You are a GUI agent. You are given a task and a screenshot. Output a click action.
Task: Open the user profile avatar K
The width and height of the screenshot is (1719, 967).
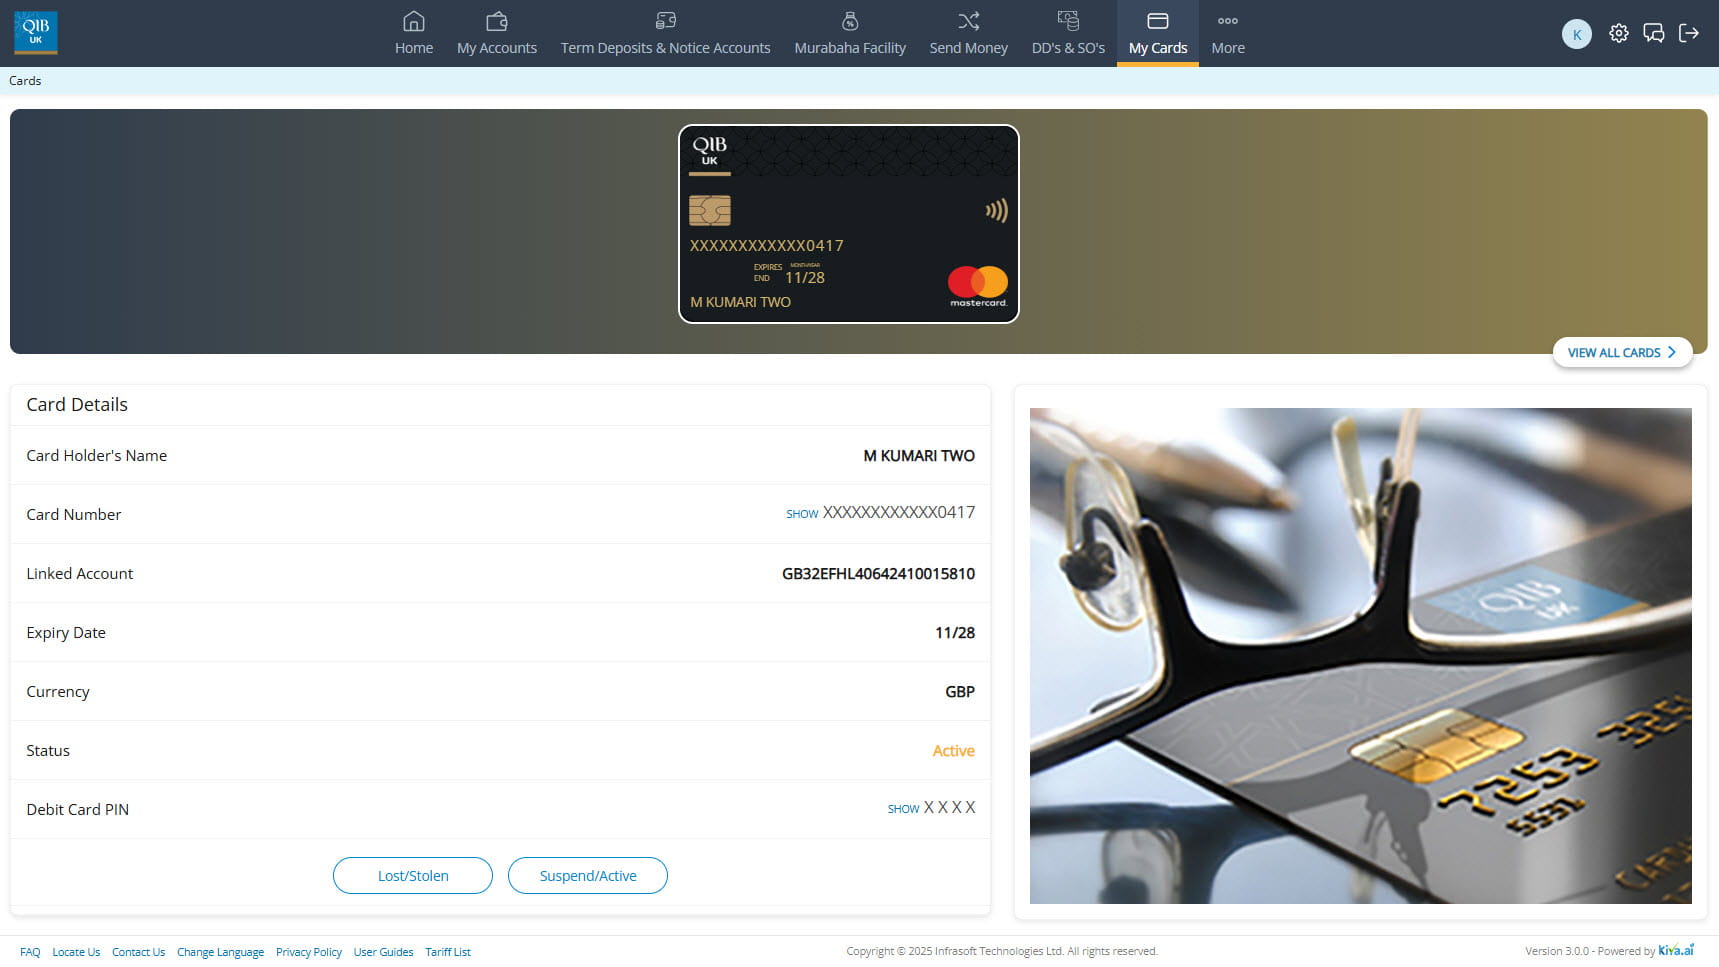click(x=1576, y=34)
